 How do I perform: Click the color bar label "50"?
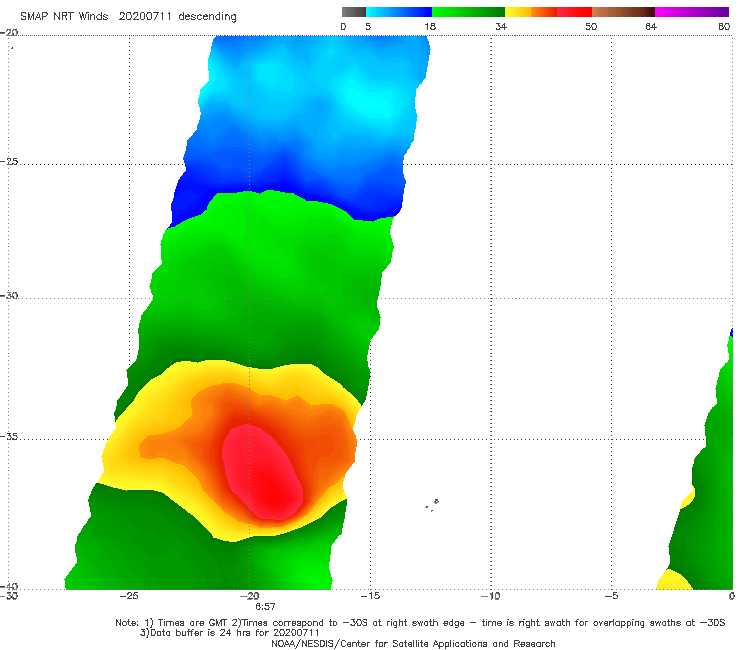pyautogui.click(x=591, y=27)
